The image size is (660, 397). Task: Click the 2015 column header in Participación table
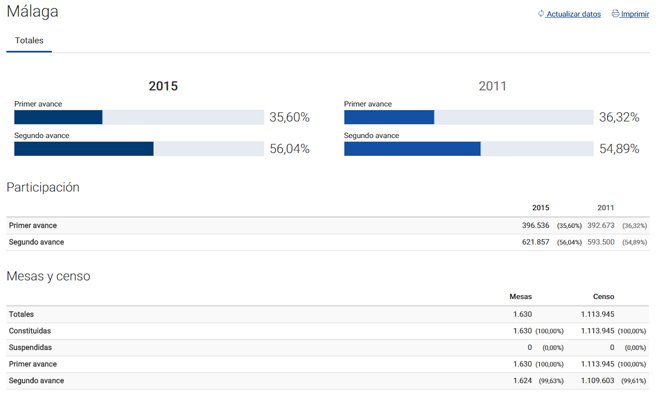pos(540,208)
